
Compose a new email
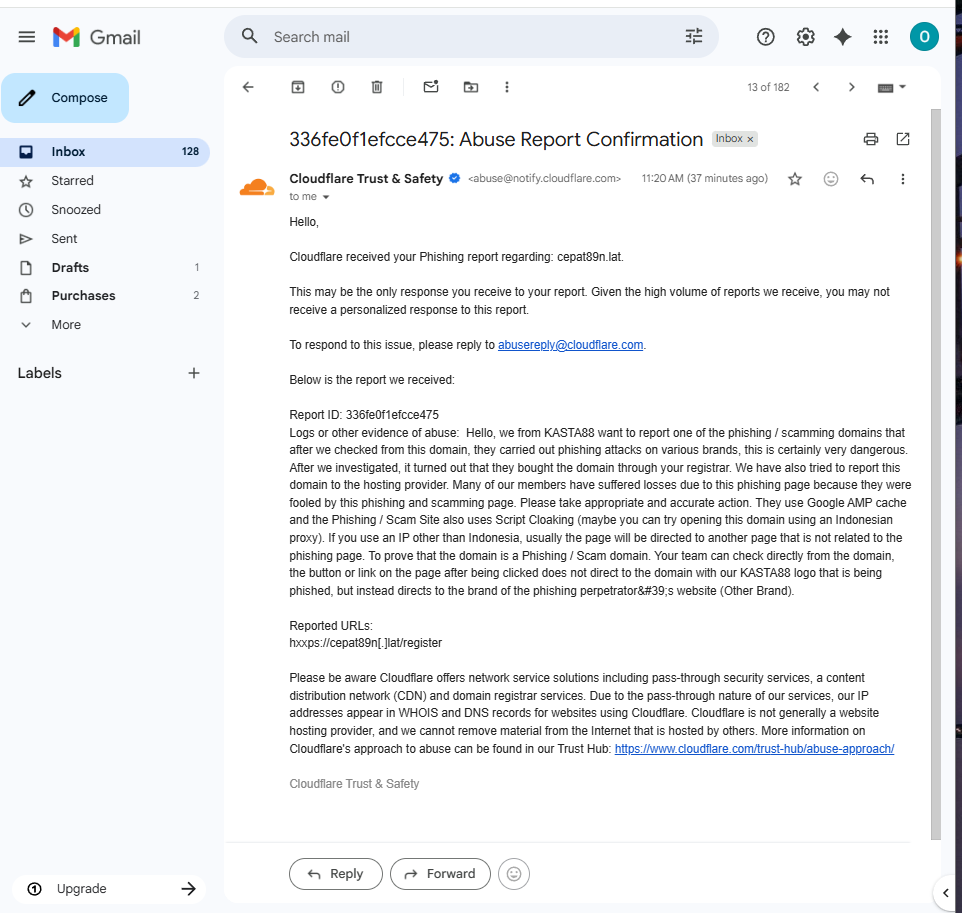click(65, 98)
